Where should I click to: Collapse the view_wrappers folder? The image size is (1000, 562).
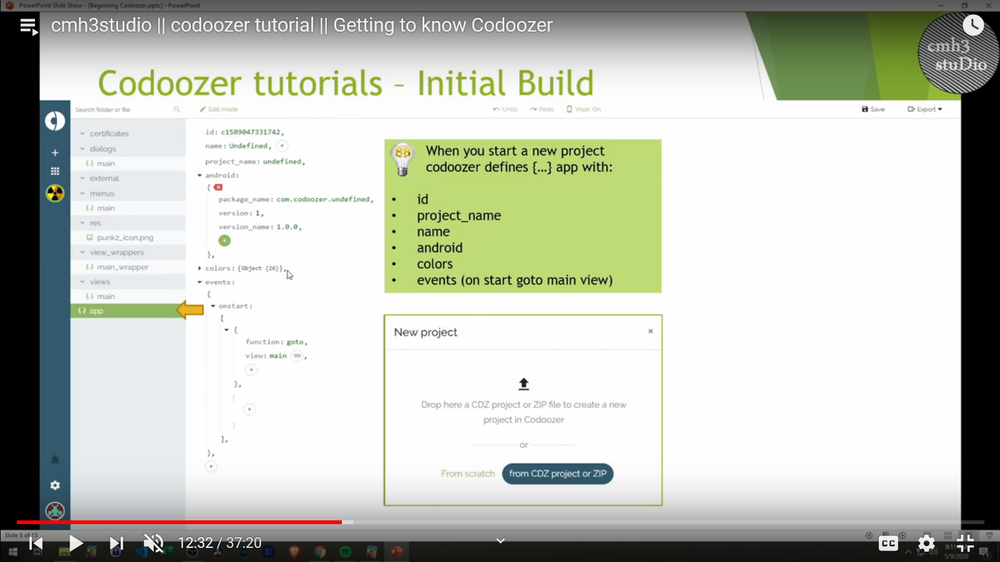pyautogui.click(x=82, y=253)
